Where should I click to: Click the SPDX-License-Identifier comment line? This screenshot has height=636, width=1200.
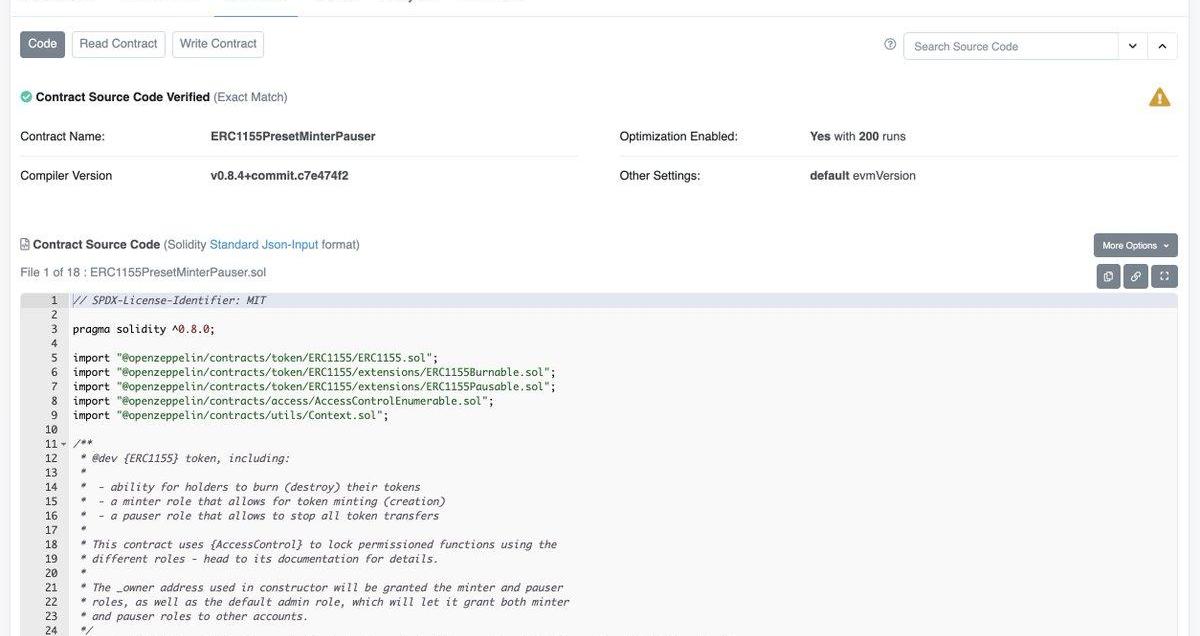(x=169, y=300)
